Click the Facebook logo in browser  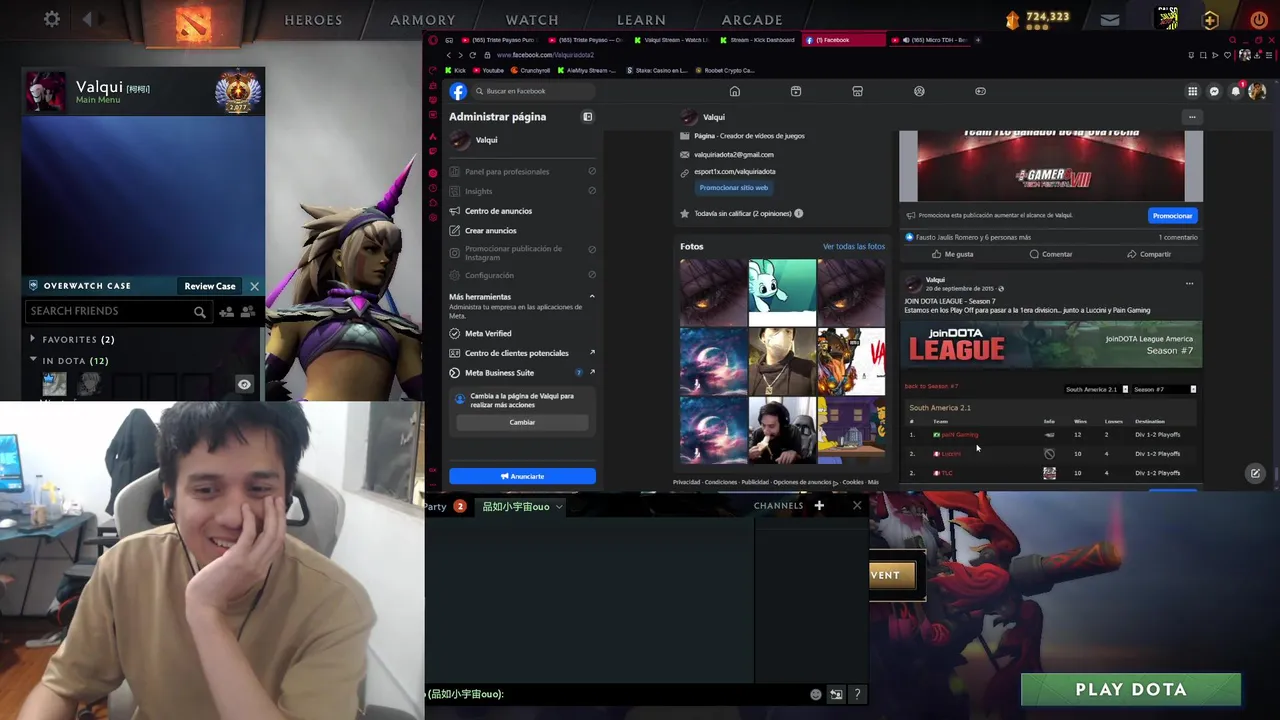point(458,91)
